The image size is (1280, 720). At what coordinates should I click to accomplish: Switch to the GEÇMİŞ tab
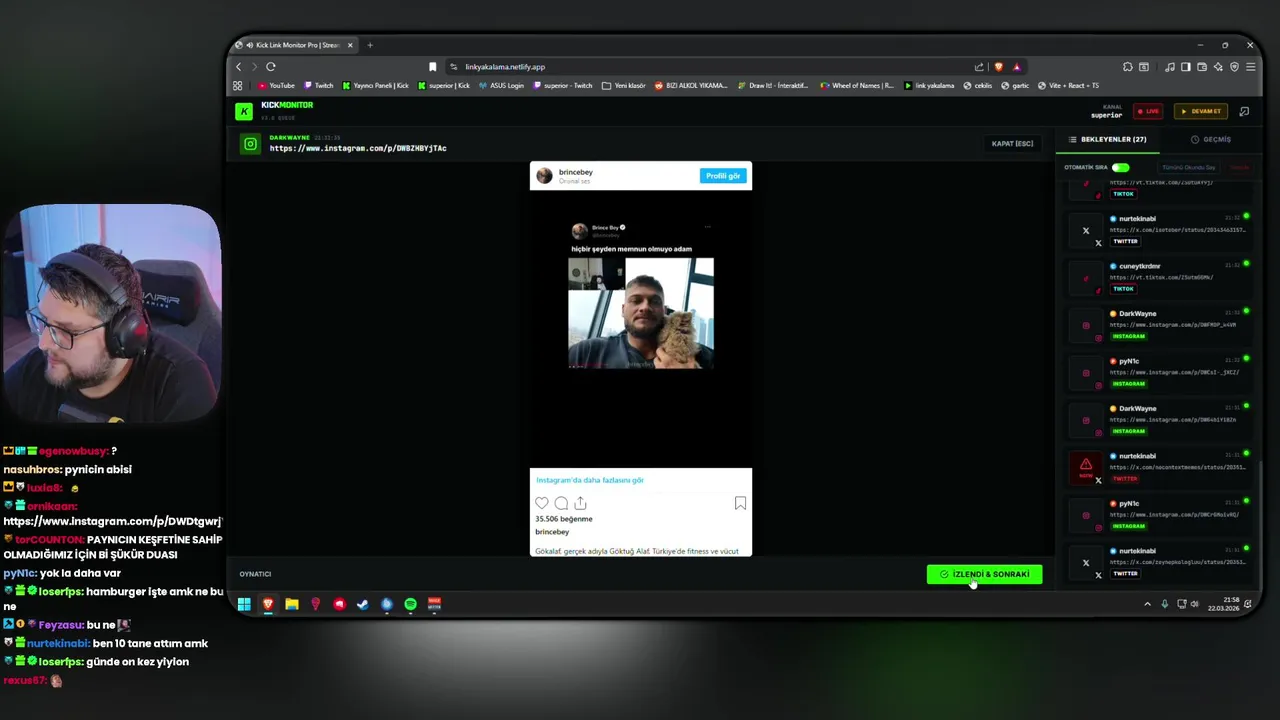pyautogui.click(x=1211, y=140)
